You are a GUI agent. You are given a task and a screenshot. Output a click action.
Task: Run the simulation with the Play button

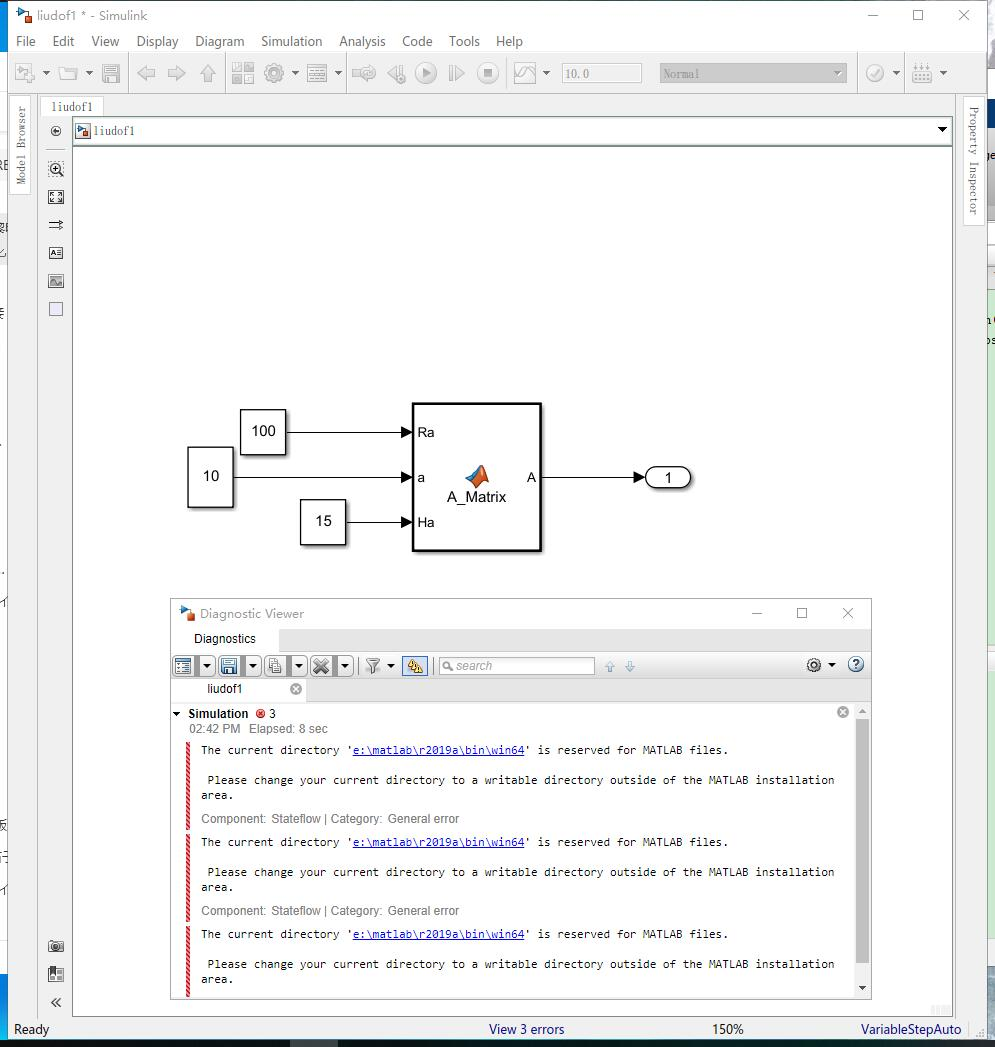pyautogui.click(x=425, y=72)
